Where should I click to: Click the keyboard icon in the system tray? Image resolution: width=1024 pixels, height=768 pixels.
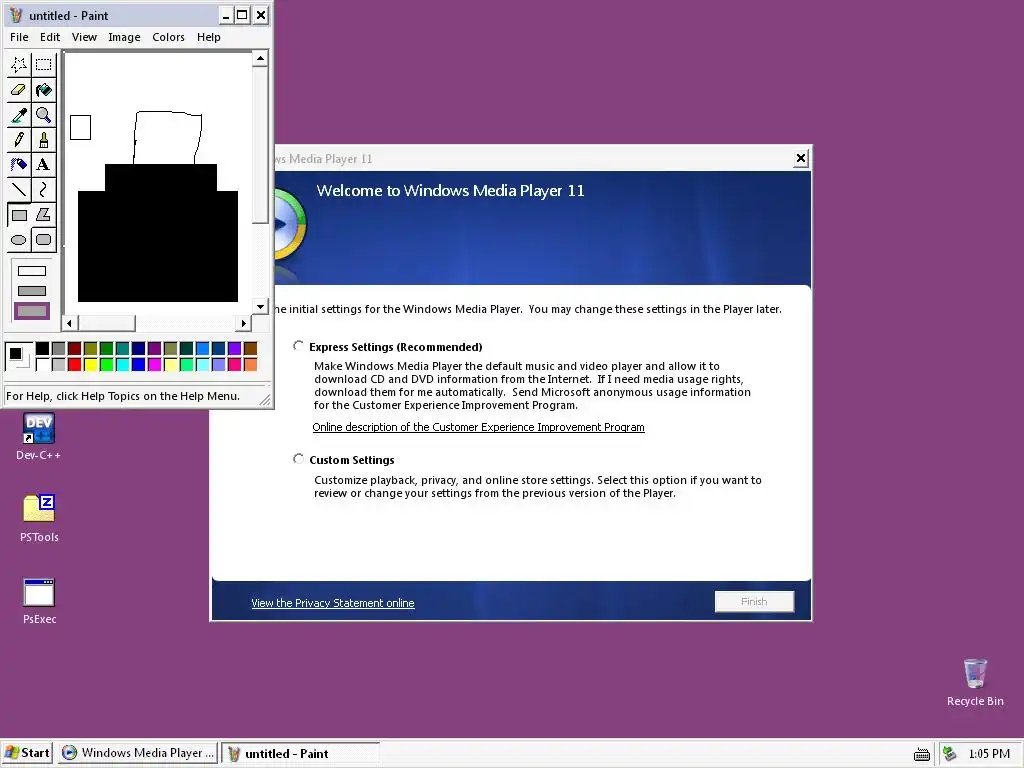[921, 754]
